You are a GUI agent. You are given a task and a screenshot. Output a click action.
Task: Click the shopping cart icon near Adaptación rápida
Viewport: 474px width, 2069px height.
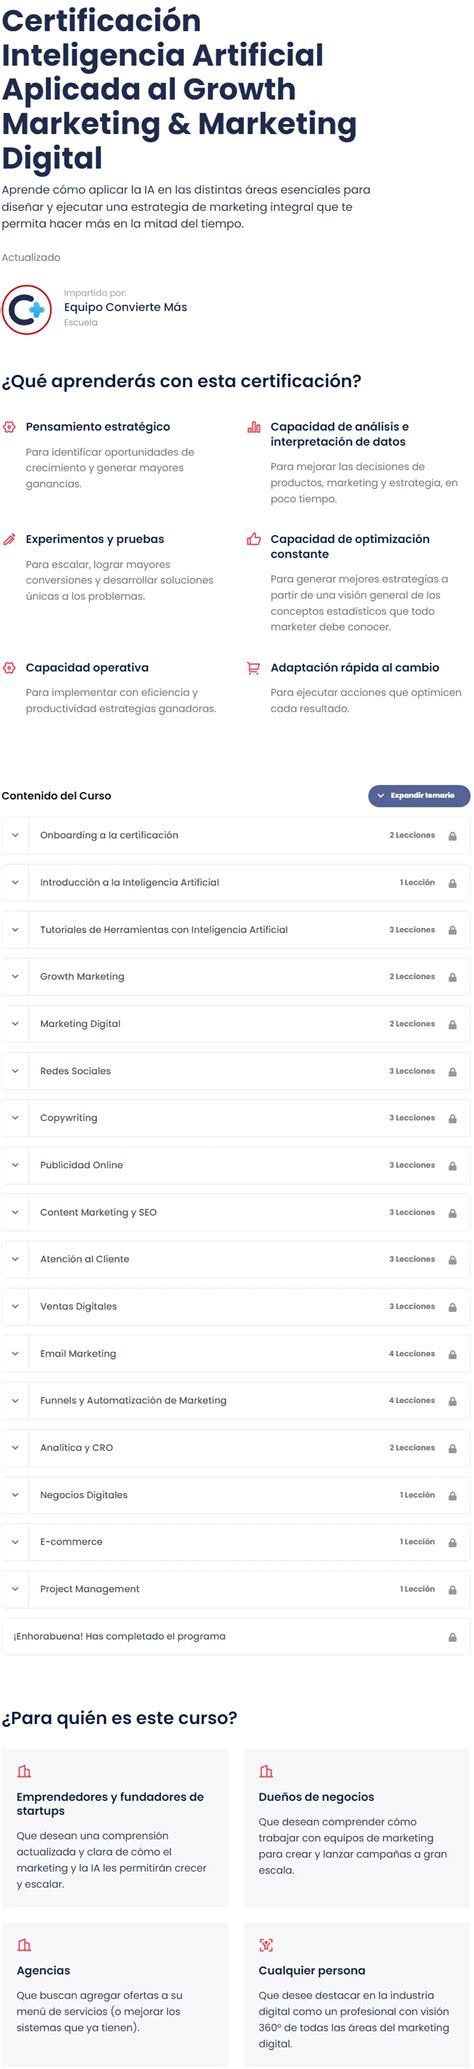[254, 668]
